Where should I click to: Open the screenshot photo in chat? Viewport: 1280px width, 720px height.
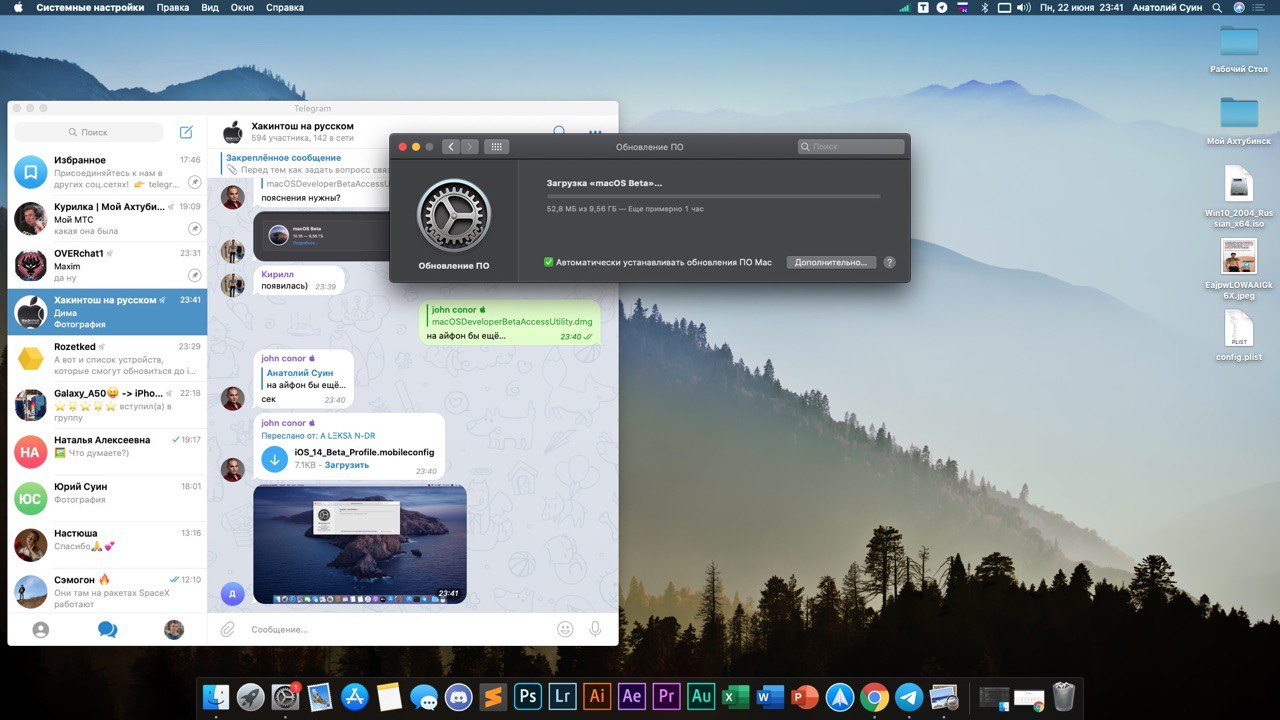click(x=360, y=544)
